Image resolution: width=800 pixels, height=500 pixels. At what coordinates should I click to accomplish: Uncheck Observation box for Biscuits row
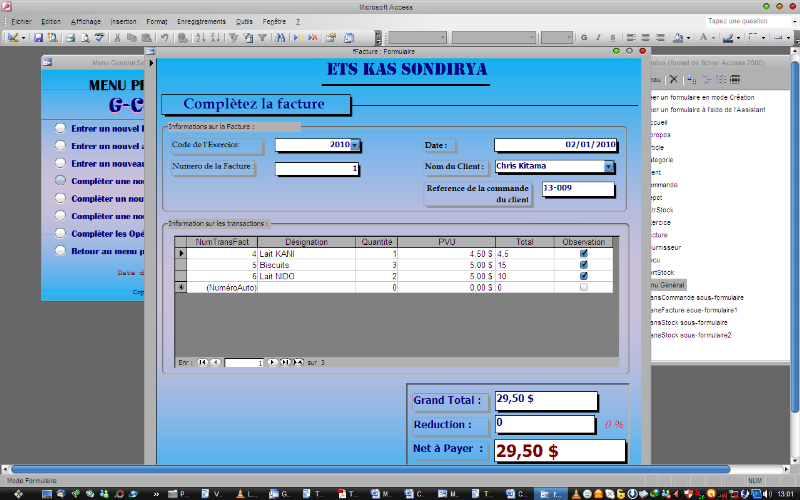tap(583, 265)
